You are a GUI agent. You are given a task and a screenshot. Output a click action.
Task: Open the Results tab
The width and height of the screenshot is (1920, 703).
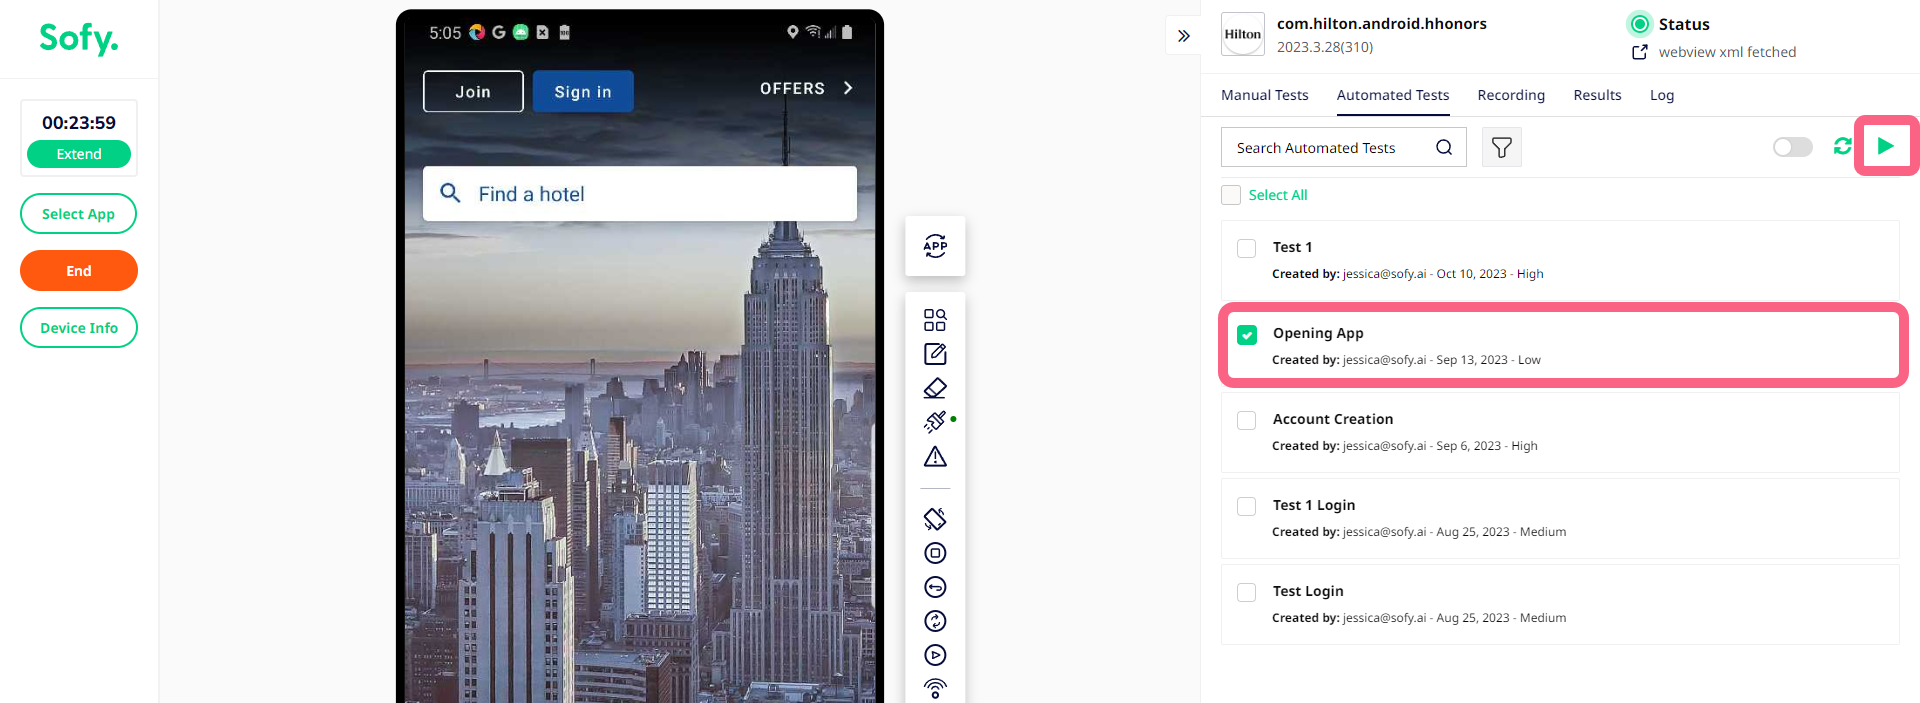1597,95
